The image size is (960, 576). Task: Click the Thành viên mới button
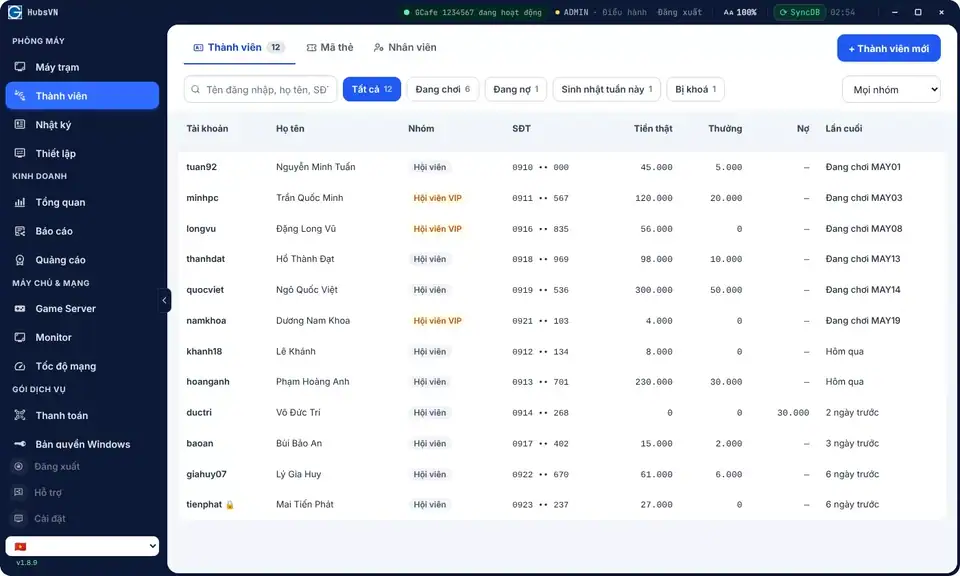coord(889,48)
